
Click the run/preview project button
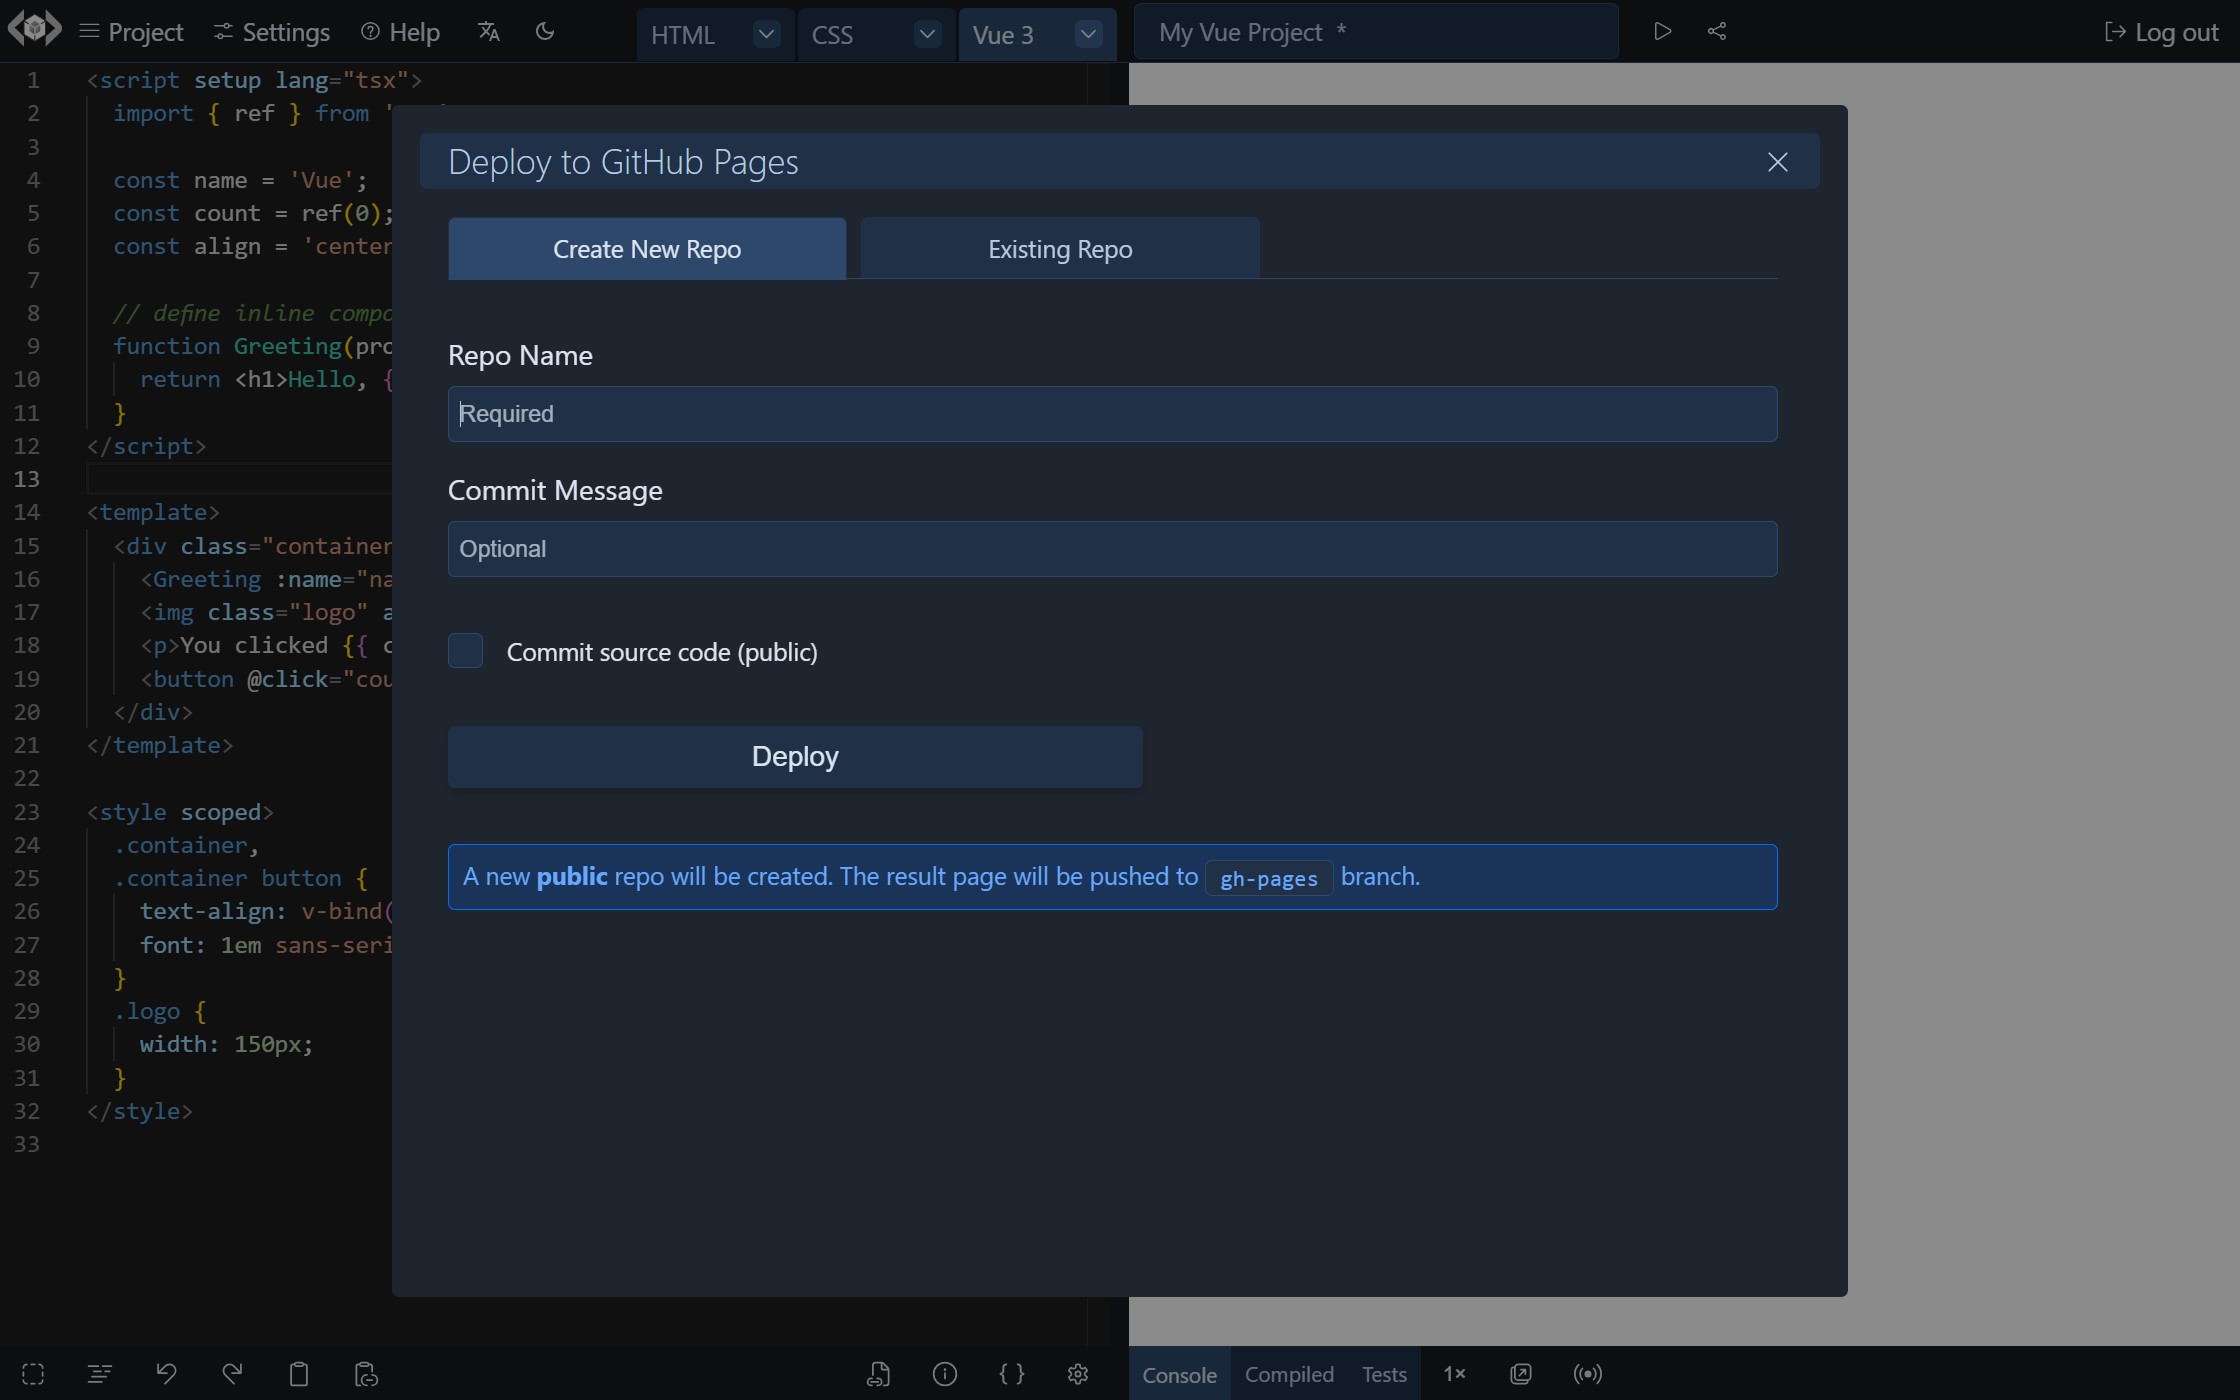tap(1661, 31)
